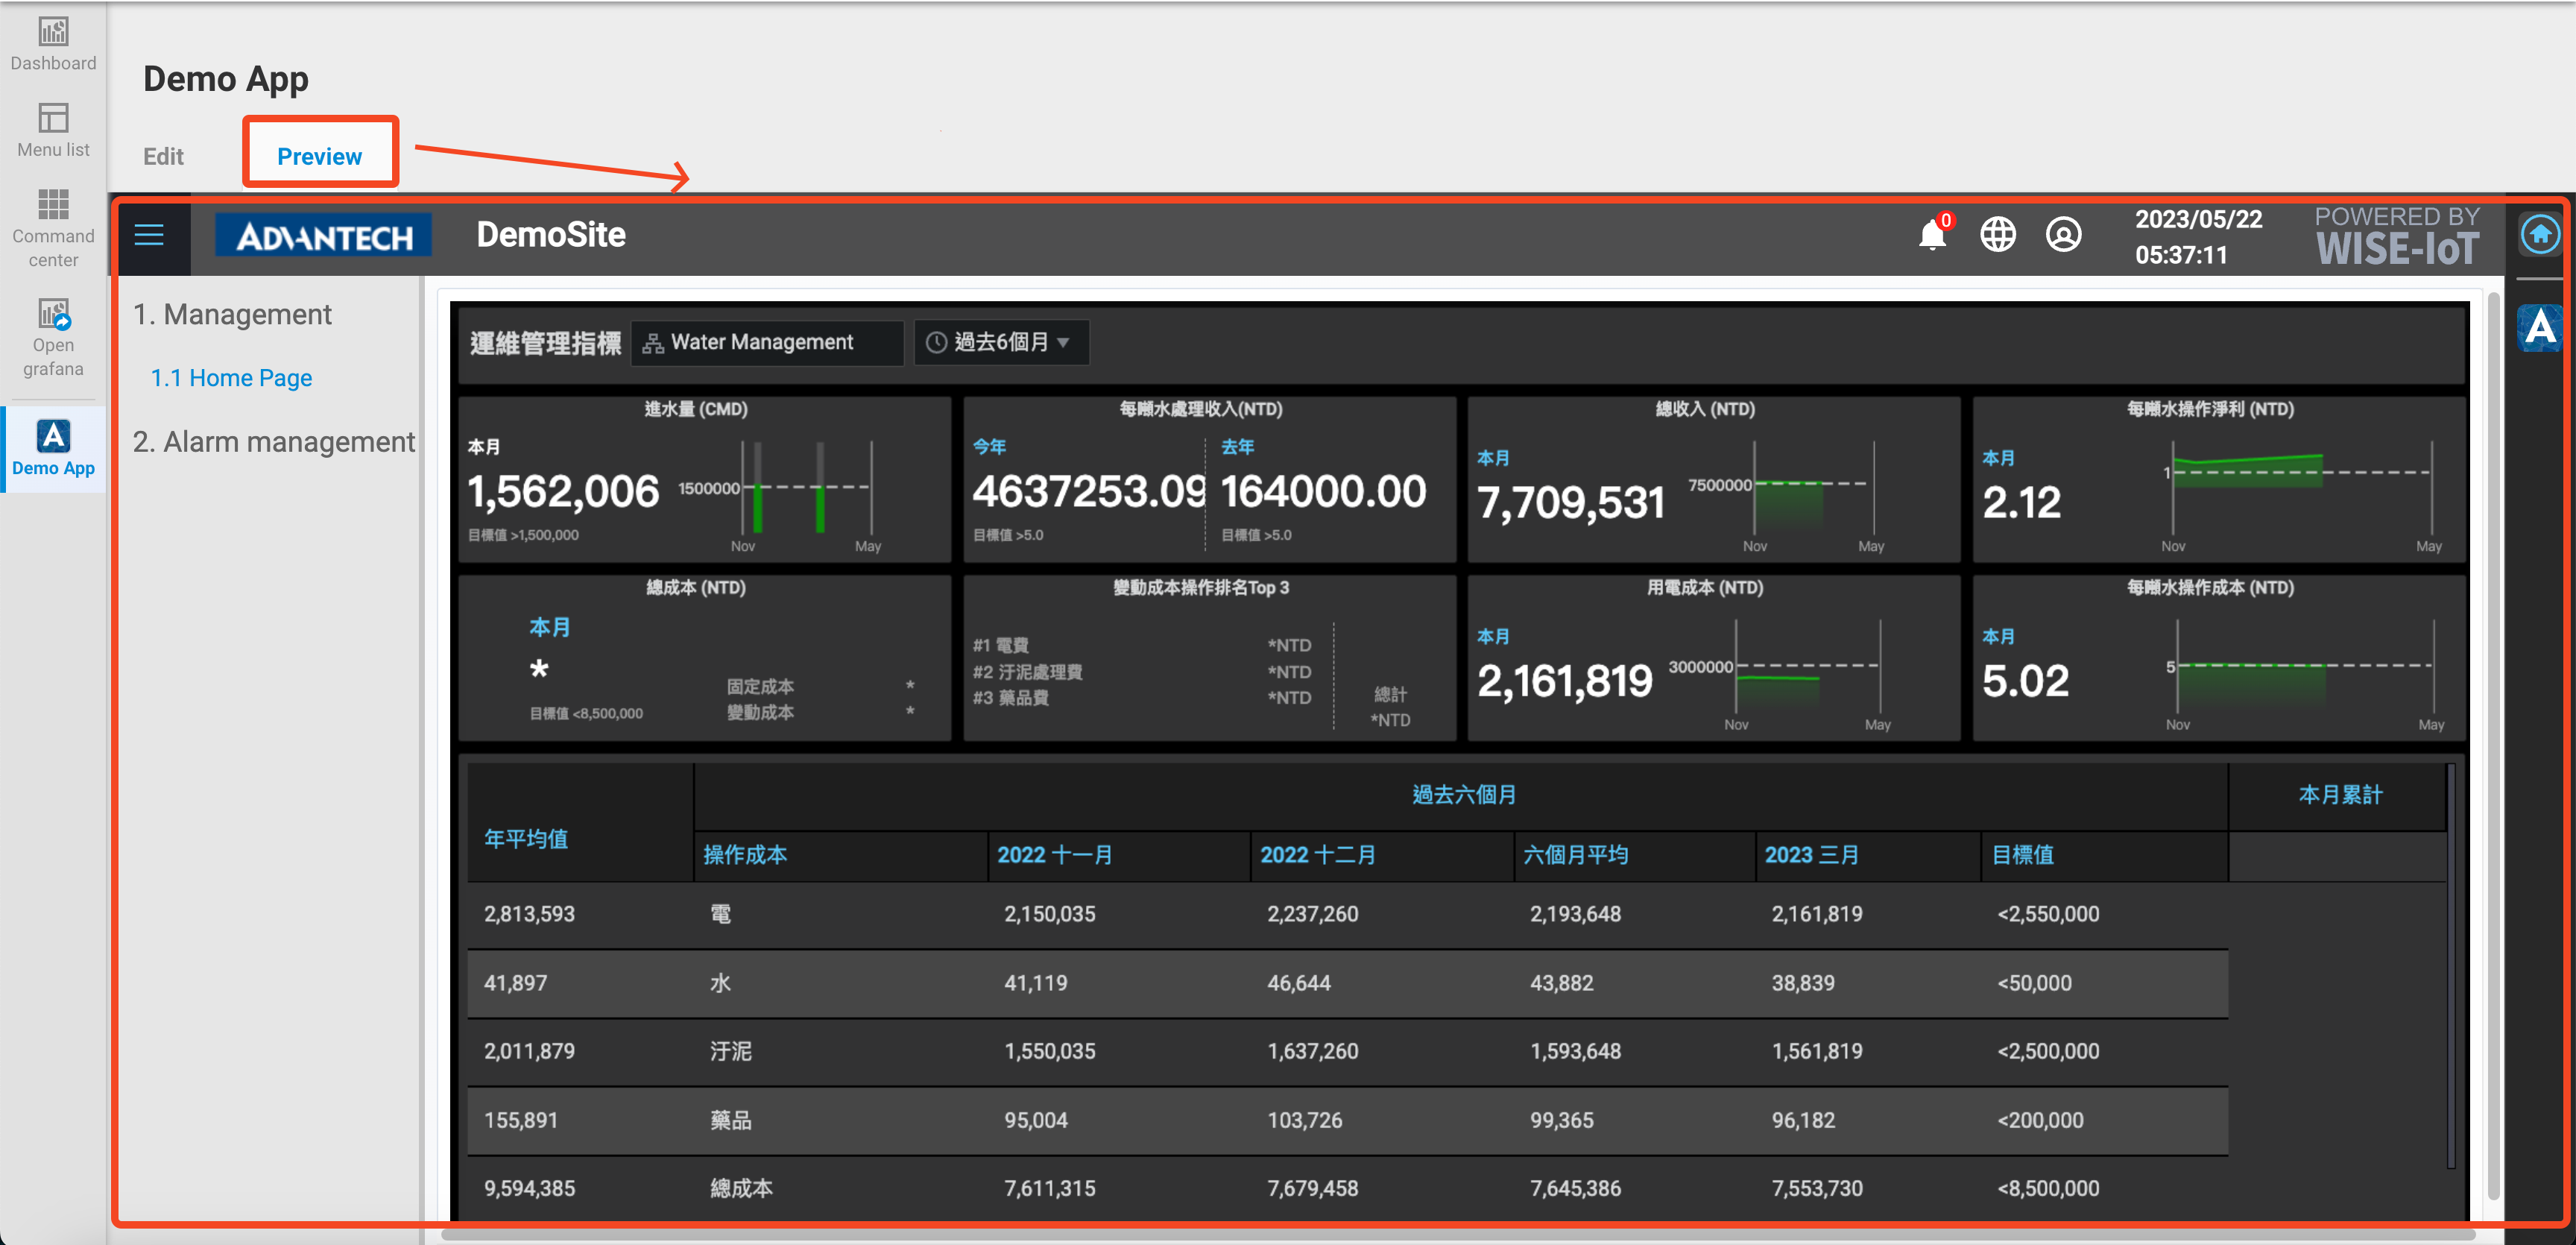Click the Advantech logo in the header
Image resolution: width=2576 pixels, height=1245 pixels.
tap(322, 235)
